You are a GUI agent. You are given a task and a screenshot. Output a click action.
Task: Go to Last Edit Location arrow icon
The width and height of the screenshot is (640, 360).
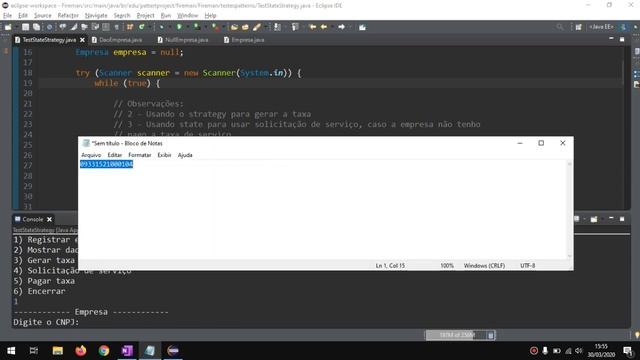click(312, 27)
